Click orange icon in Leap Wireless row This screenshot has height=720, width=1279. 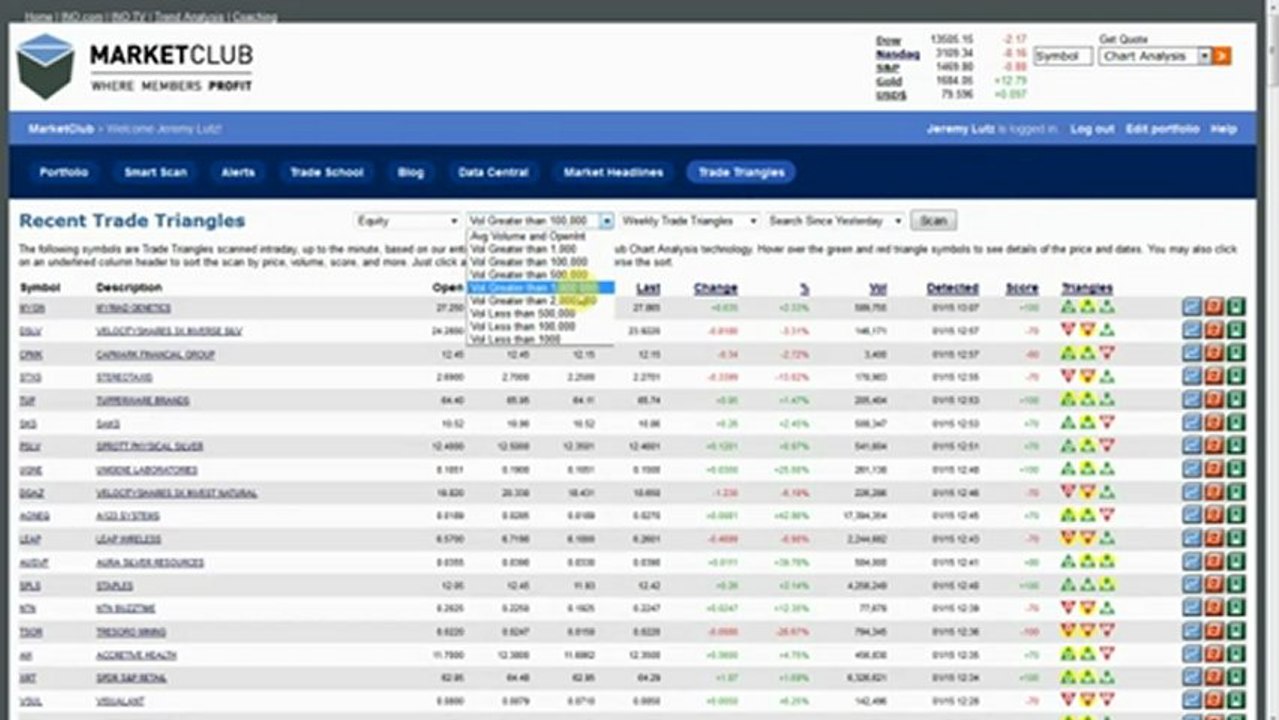[1214, 539]
